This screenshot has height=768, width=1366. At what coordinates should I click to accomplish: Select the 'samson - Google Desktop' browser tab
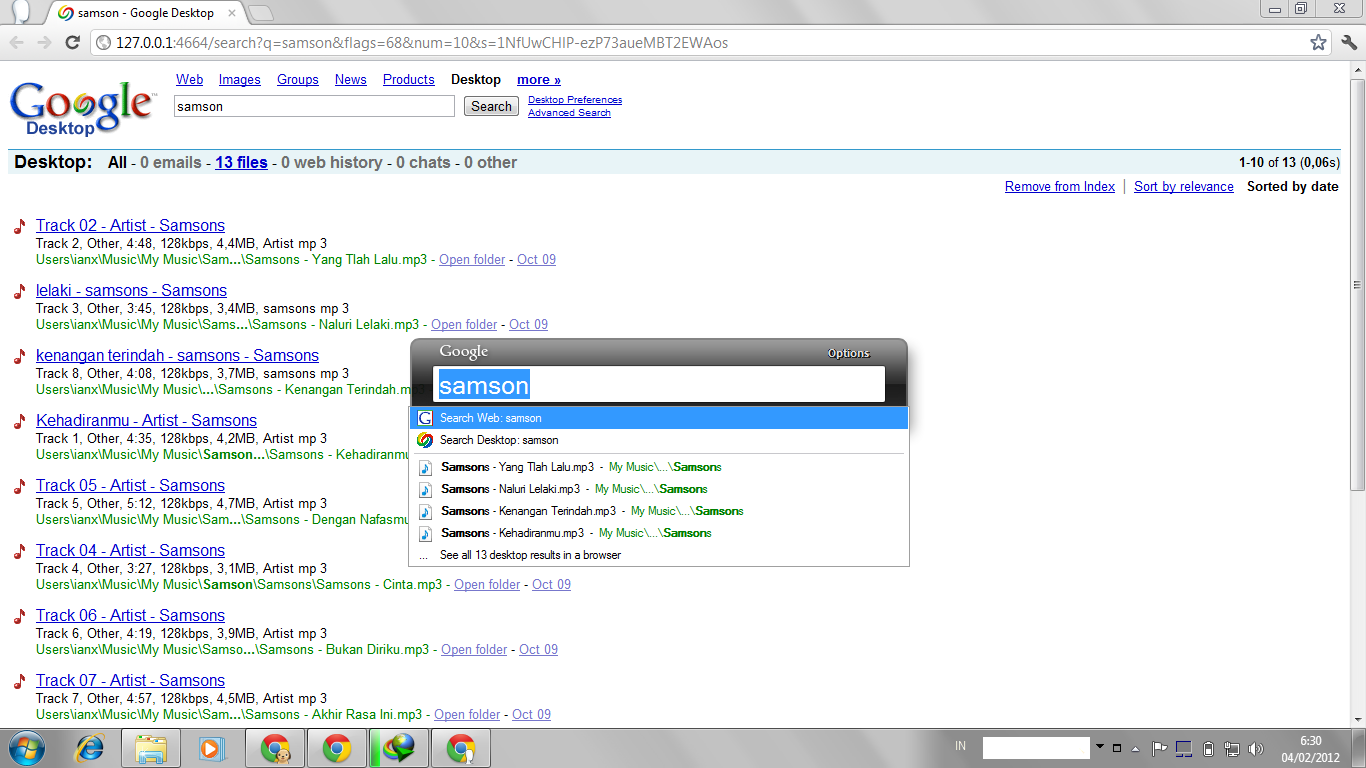[145, 13]
